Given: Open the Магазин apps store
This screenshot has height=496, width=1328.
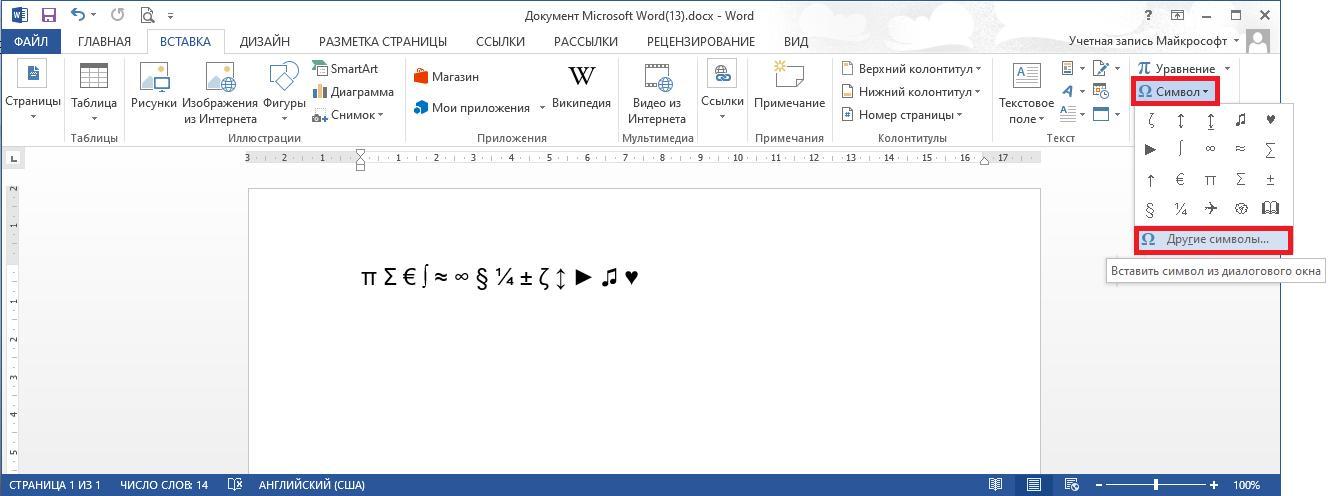Looking at the screenshot, I should tap(447, 76).
